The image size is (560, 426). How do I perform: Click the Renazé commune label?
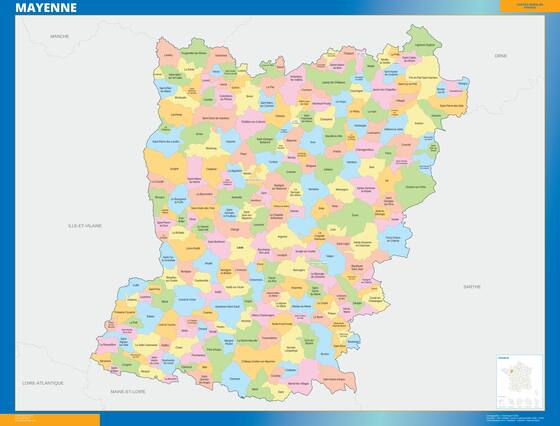click(x=145, y=371)
